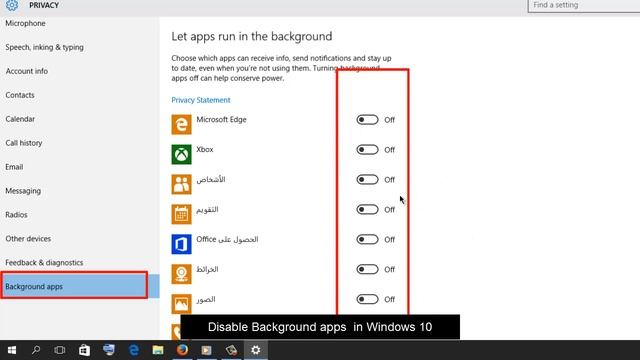The image size is (640, 360).
Task: Toggle background access for Xbox
Action: (367, 149)
